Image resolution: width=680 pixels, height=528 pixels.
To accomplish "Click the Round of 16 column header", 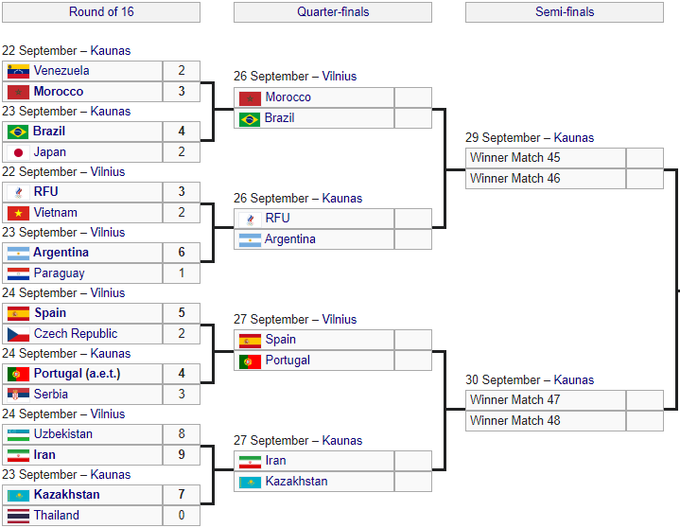I will tap(101, 12).
